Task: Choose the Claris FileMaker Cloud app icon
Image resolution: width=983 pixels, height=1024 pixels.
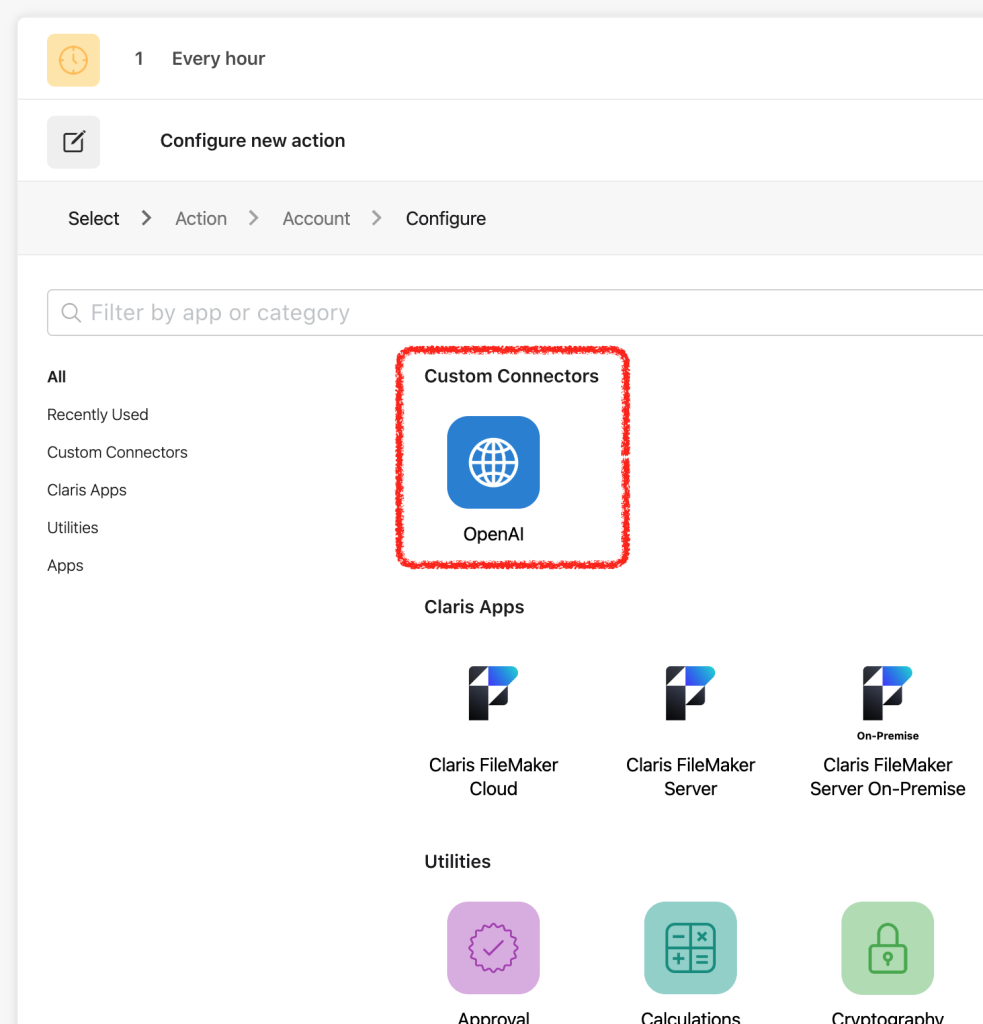Action: (x=493, y=693)
